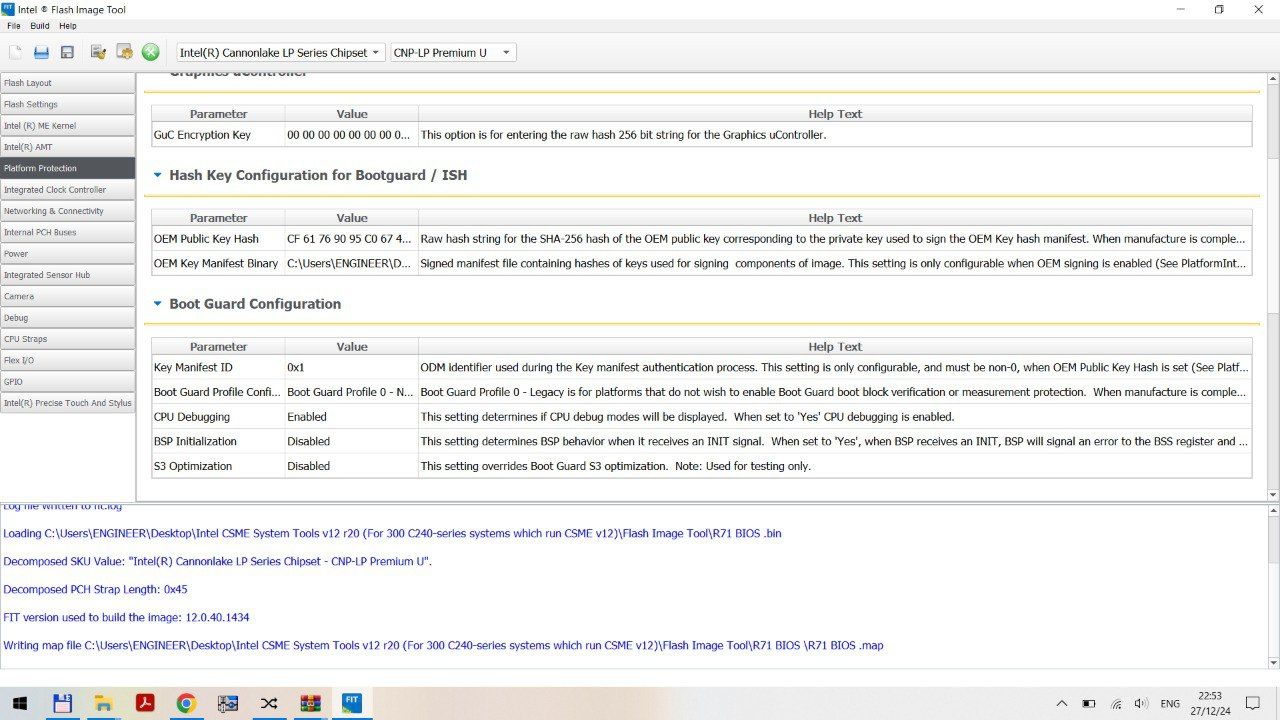
Task: Click the New file toolbar icon
Action: tap(16, 52)
